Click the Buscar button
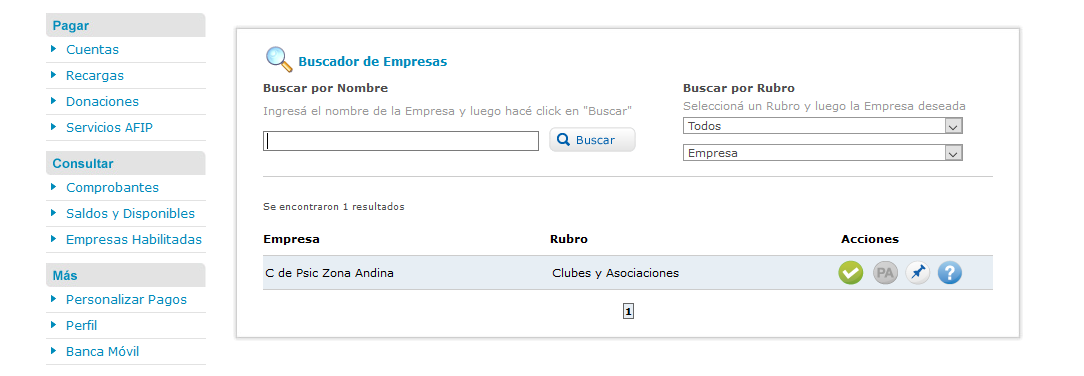Screen dimensions: 1084x376 (x=592, y=140)
